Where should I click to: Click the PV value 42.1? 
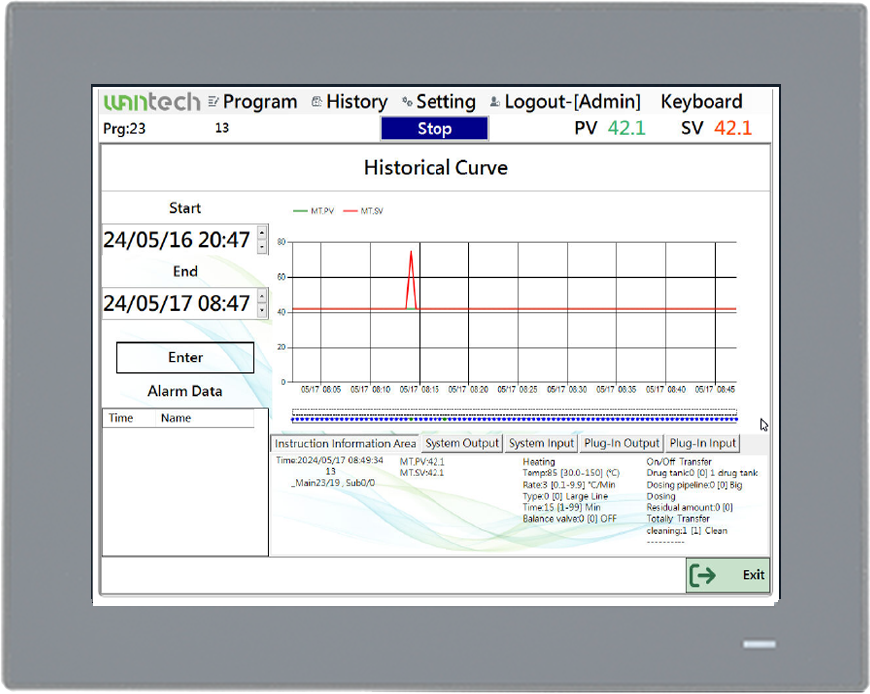tap(626, 128)
